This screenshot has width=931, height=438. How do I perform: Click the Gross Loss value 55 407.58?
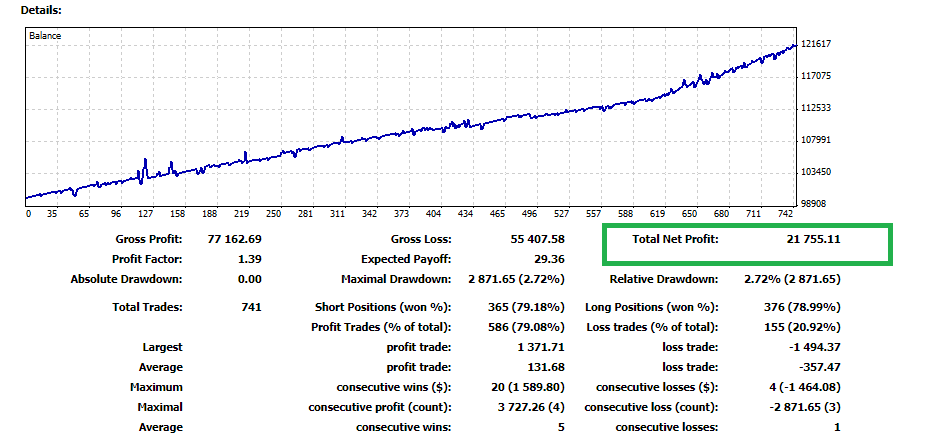click(538, 240)
